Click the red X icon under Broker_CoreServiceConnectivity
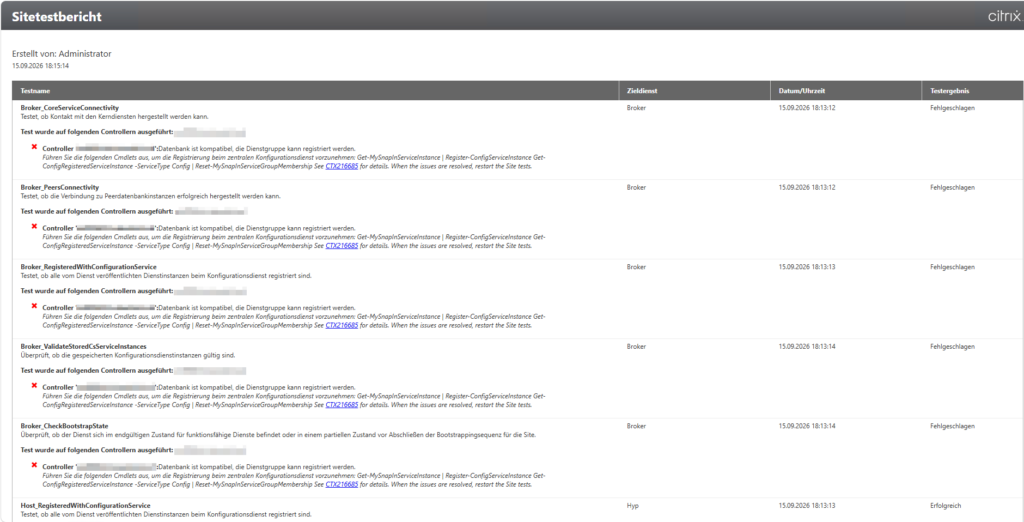 point(34,147)
